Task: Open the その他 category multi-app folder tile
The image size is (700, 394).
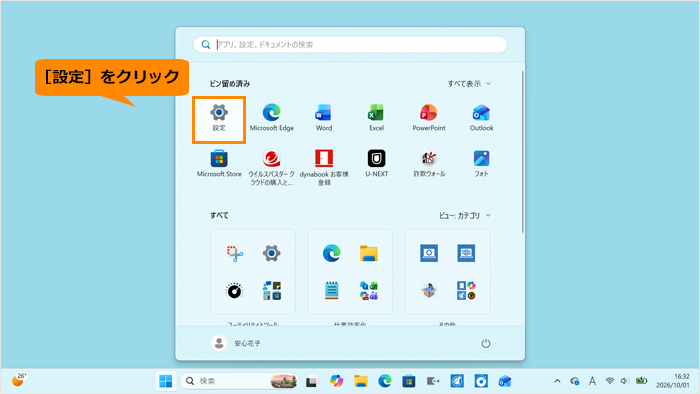Action: 466,290
